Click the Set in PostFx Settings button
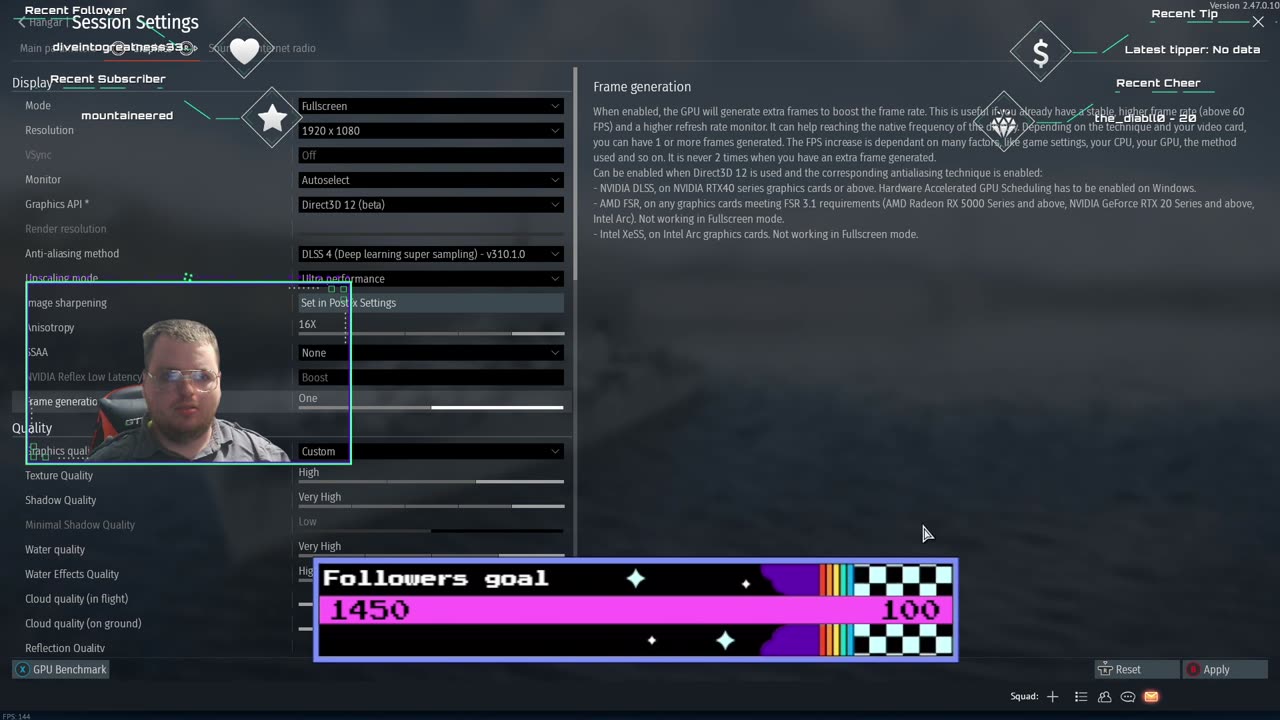The image size is (1280, 720). click(x=431, y=303)
